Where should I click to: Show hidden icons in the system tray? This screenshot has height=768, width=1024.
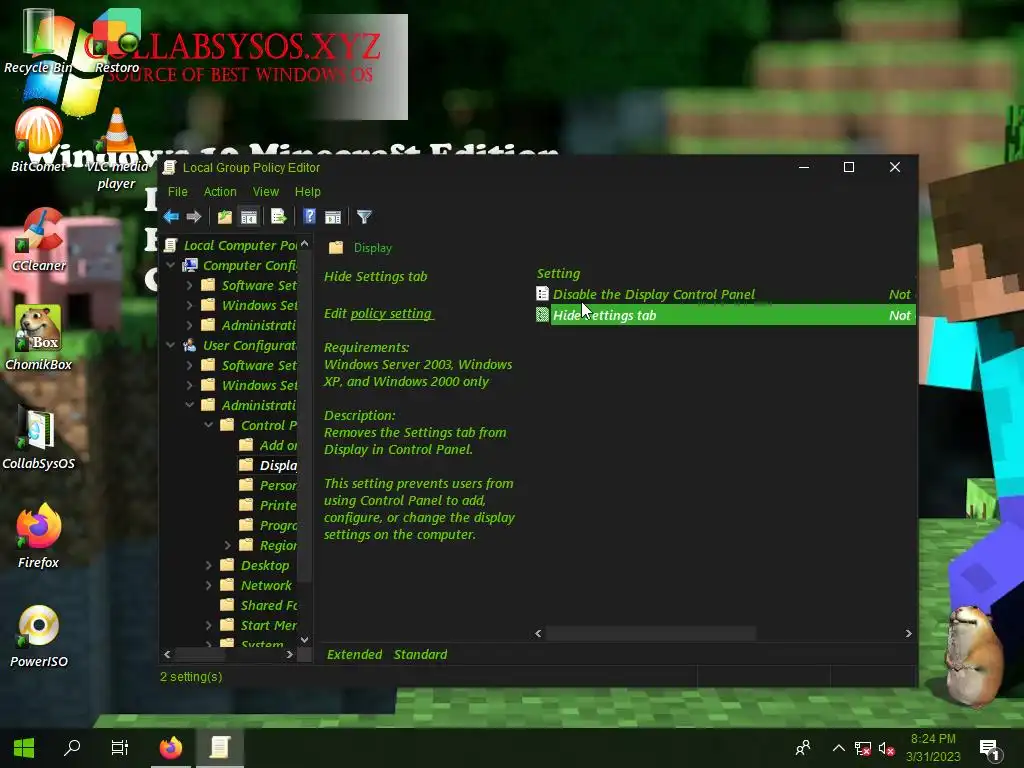[x=839, y=748]
